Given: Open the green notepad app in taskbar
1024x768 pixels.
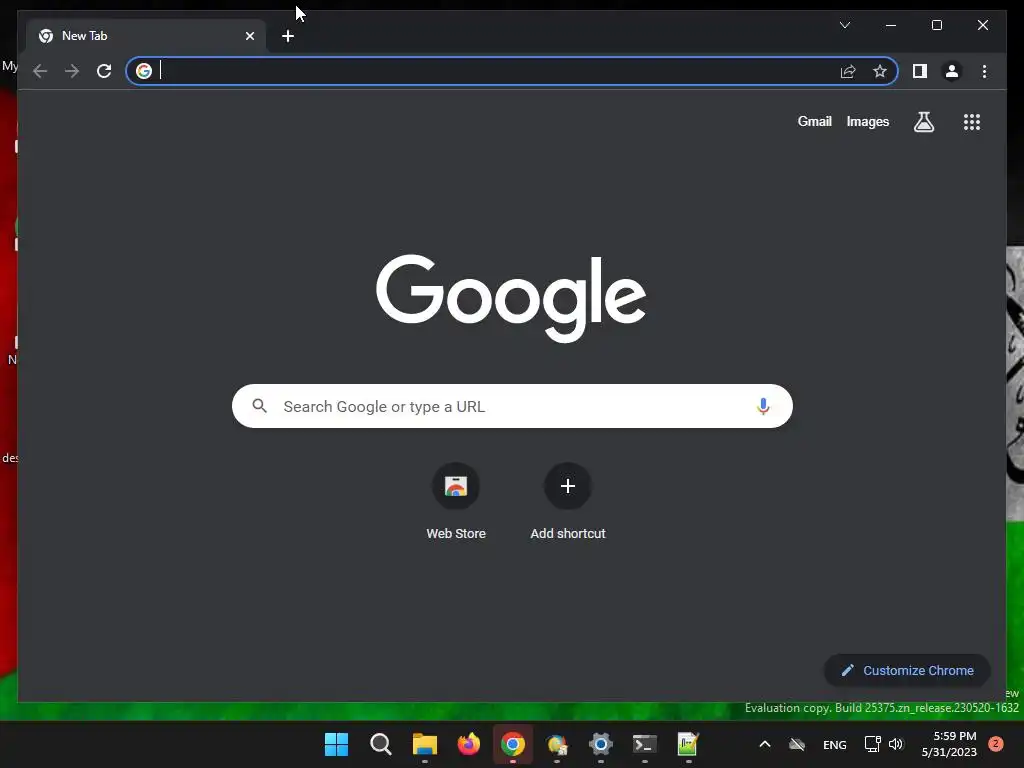Looking at the screenshot, I should tap(688, 744).
